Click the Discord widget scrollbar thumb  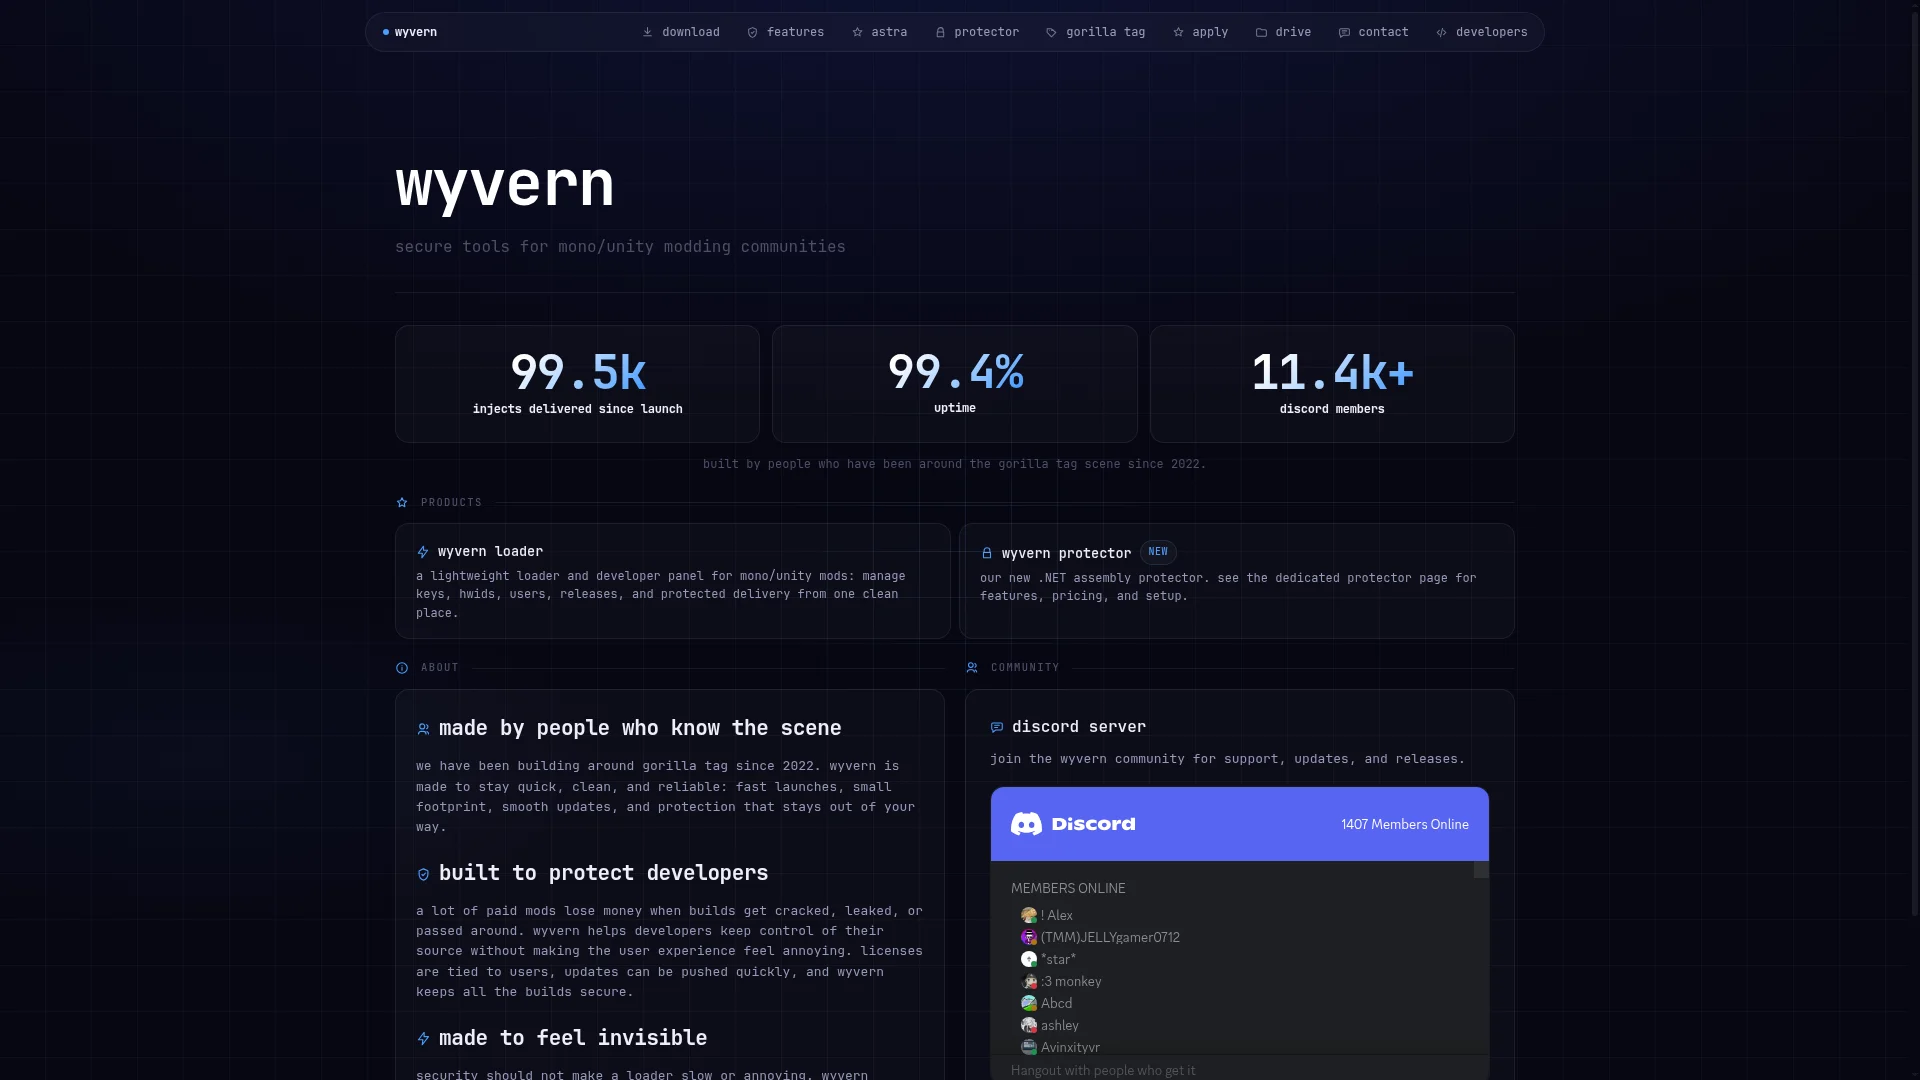click(1481, 869)
